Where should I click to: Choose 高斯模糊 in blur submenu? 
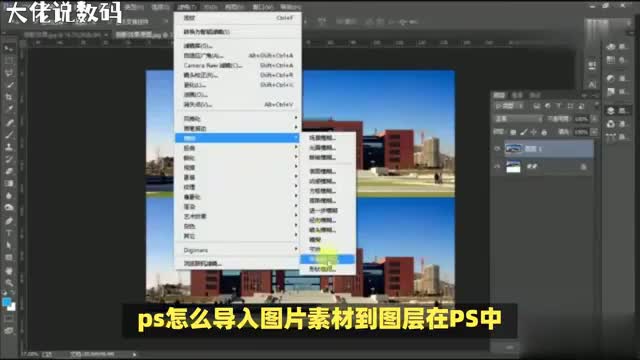327,201
